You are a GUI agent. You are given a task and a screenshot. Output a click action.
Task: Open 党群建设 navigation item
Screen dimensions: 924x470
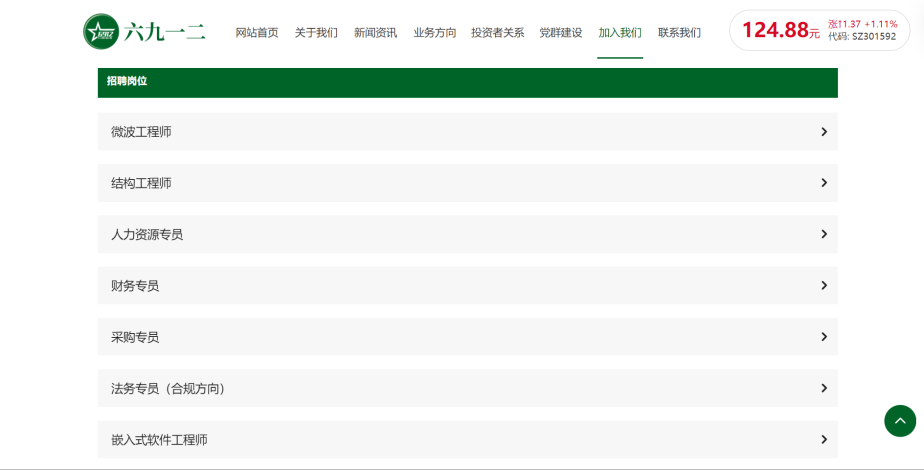(x=561, y=33)
